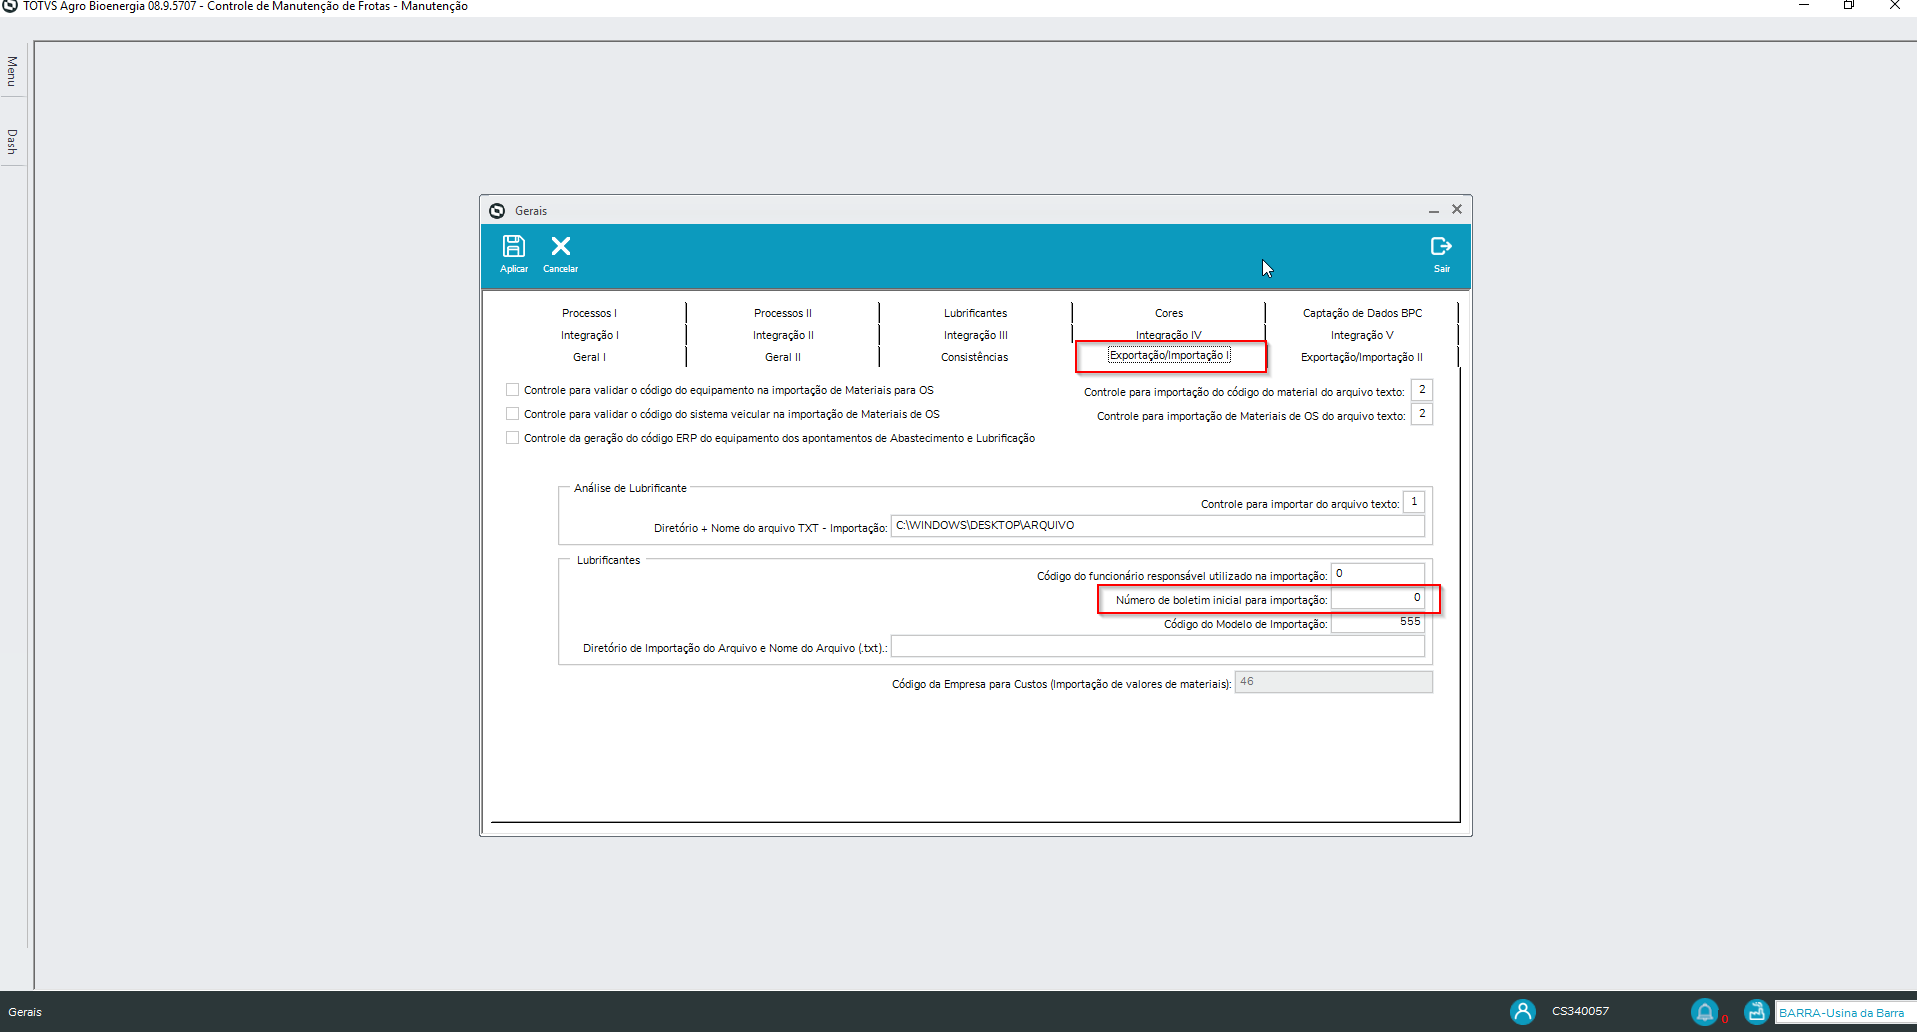Image resolution: width=1917 pixels, height=1032 pixels.
Task: Open the user profile icon in status bar
Action: 1523,1012
